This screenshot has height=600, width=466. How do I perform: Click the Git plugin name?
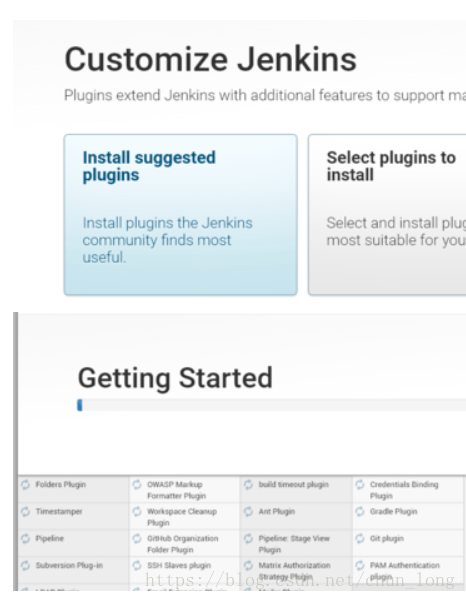[386, 538]
